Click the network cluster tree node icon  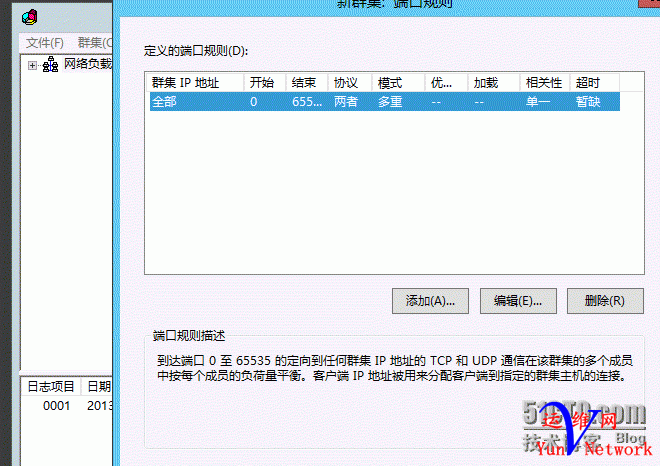(51, 64)
